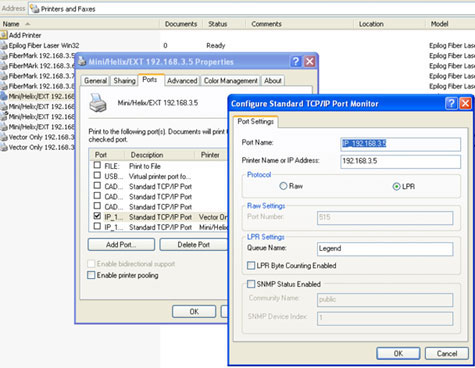Viewport: 475px width, 368px height.
Task: Click OK in the printer Properties dialog
Action: click(194, 312)
